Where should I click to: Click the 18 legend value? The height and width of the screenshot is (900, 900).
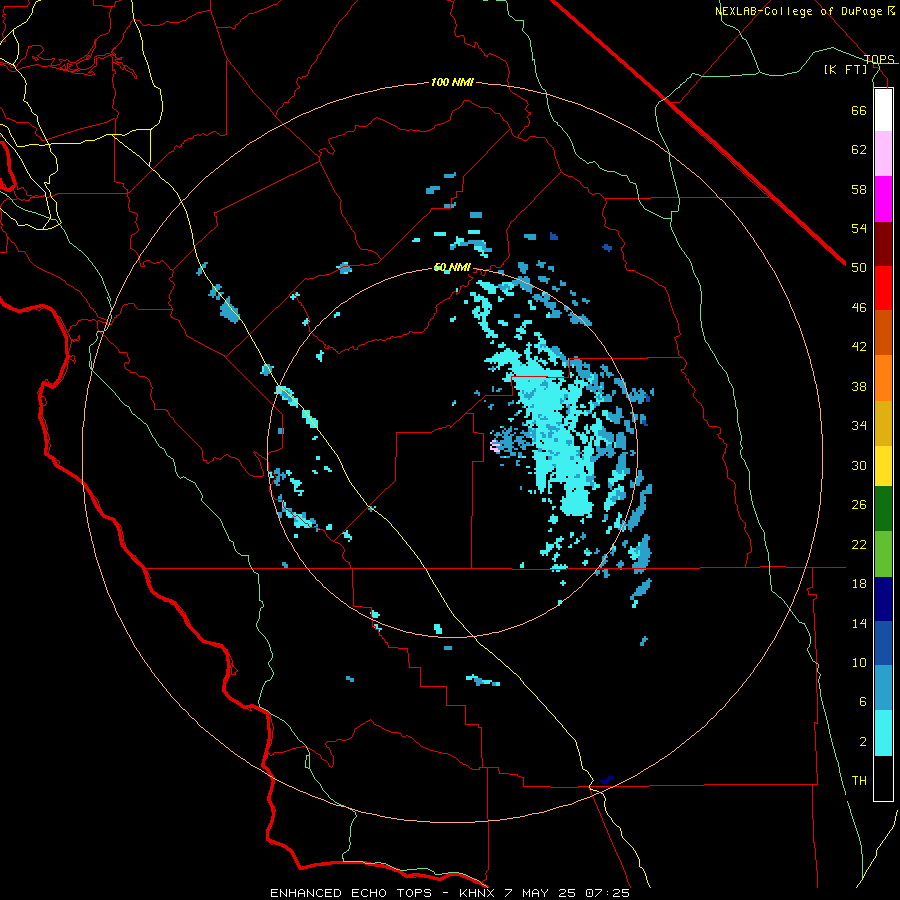click(x=859, y=584)
